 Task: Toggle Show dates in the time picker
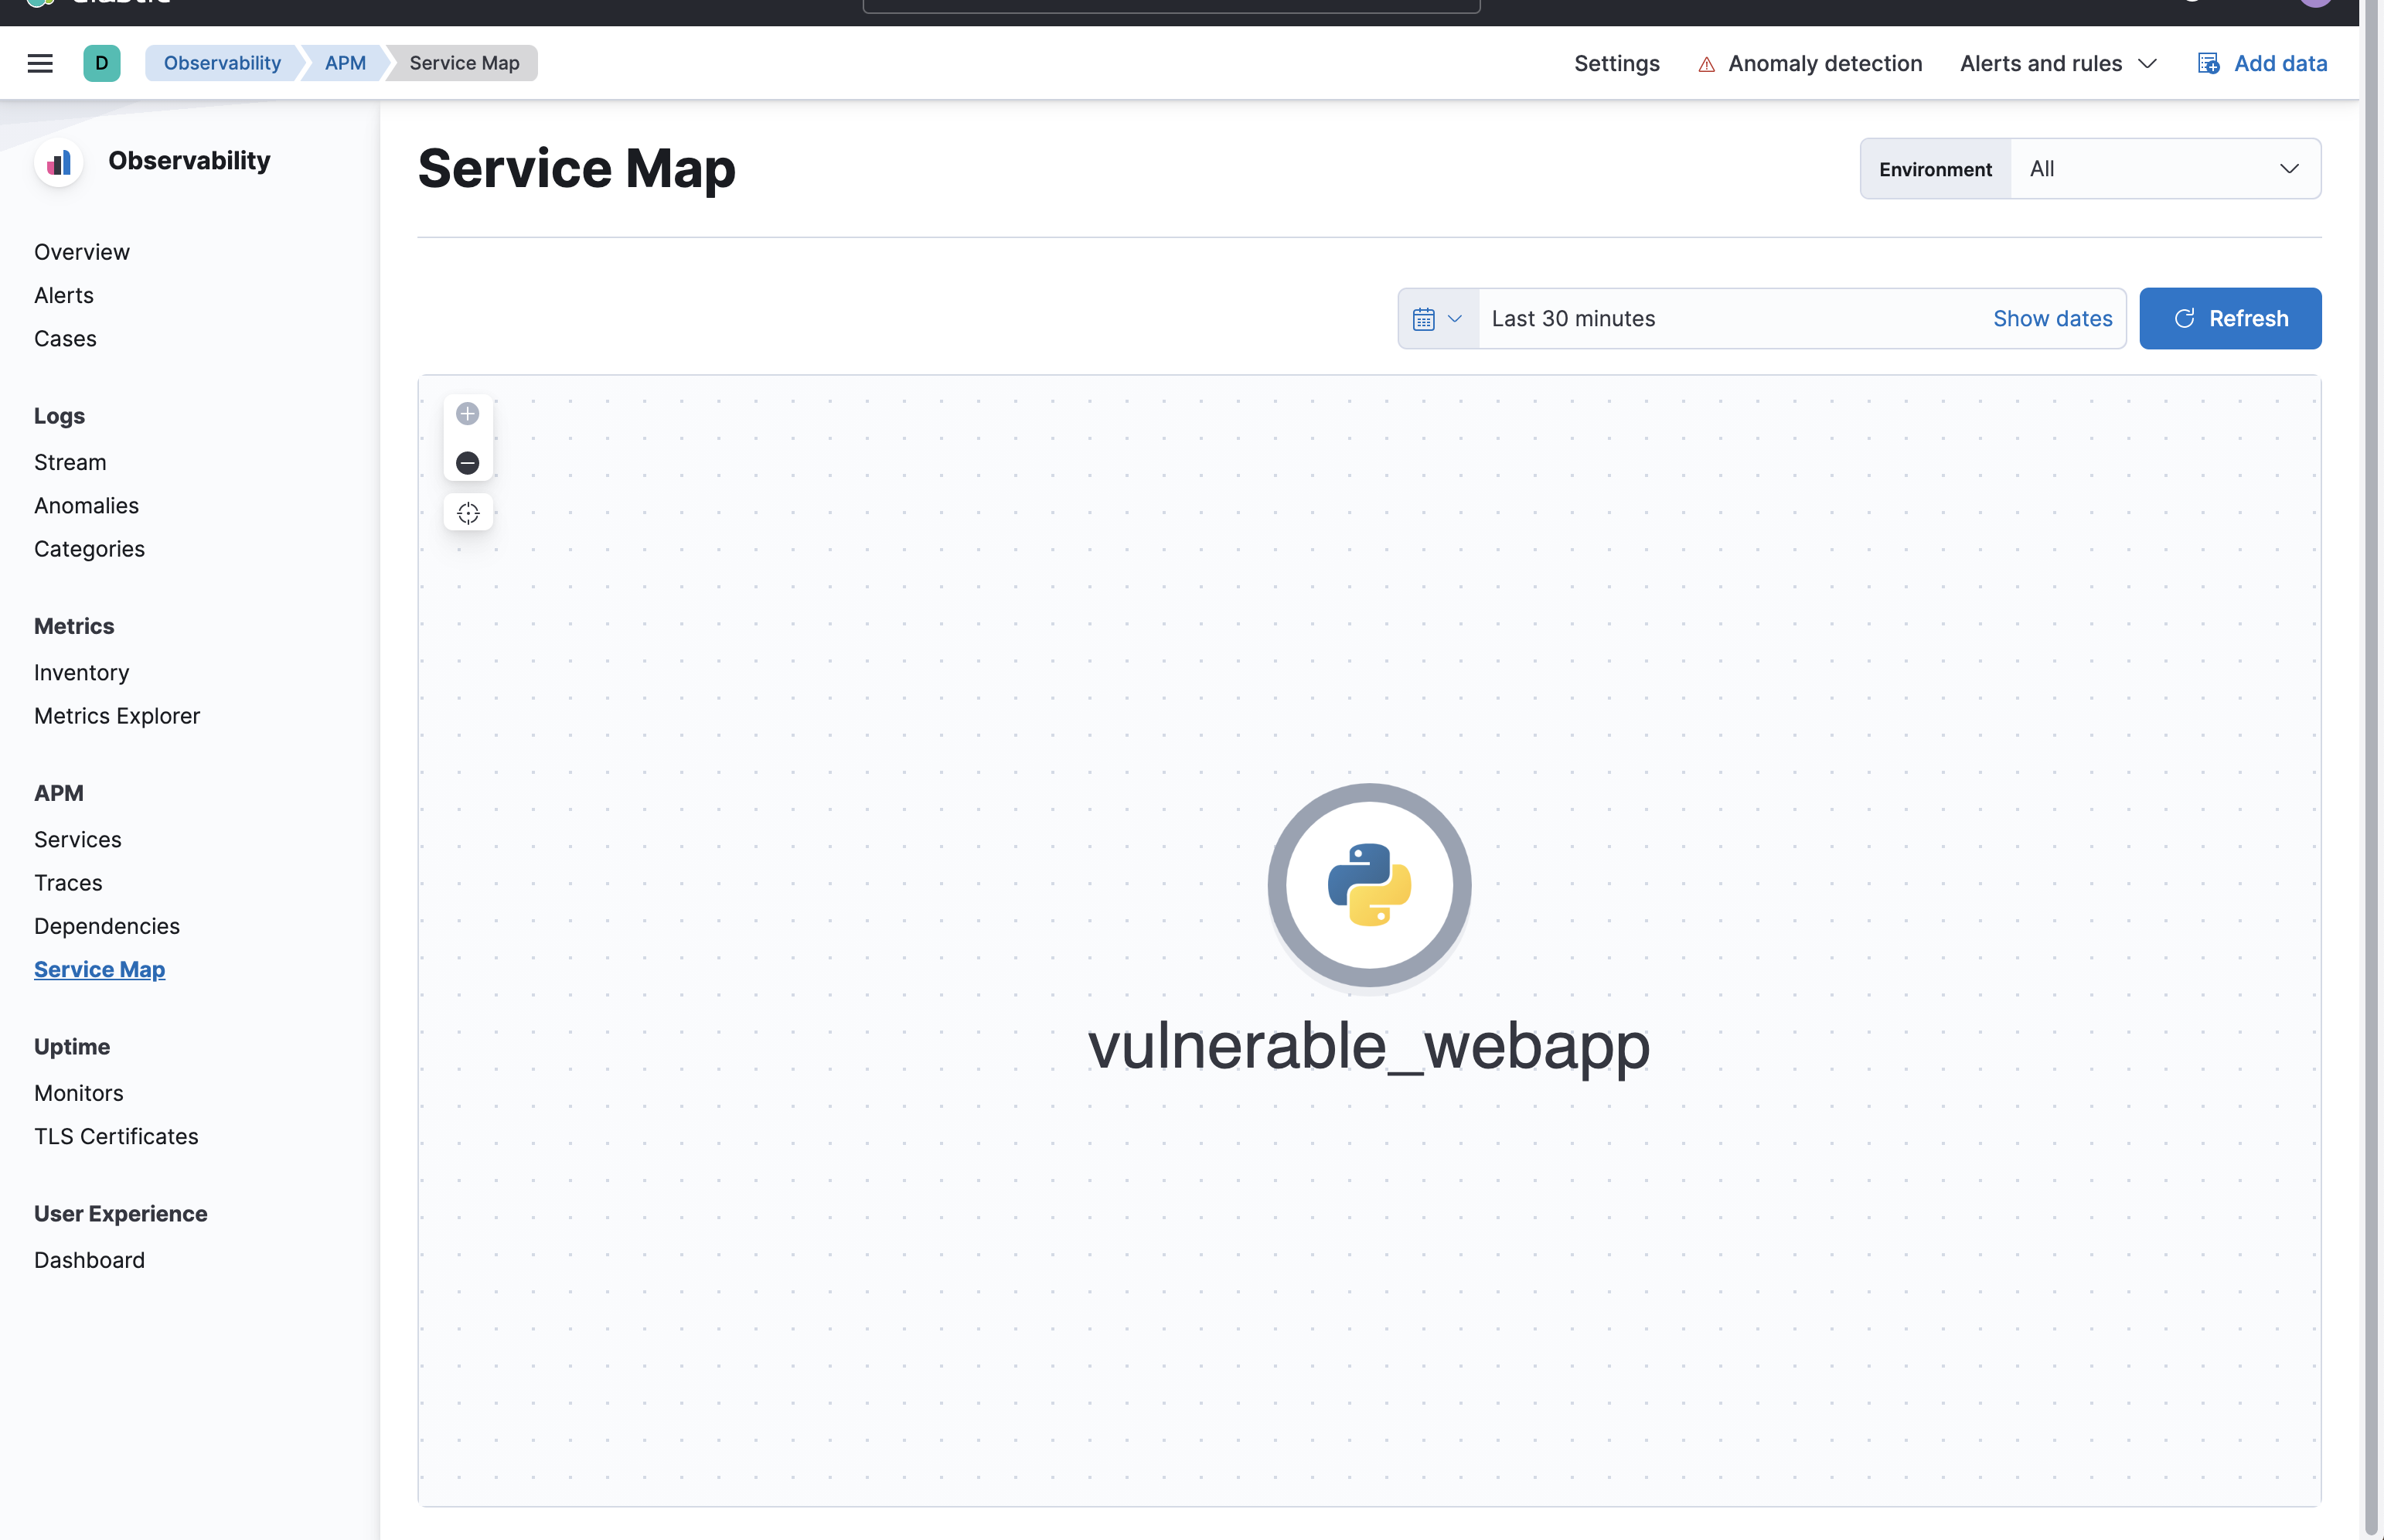click(x=2052, y=318)
